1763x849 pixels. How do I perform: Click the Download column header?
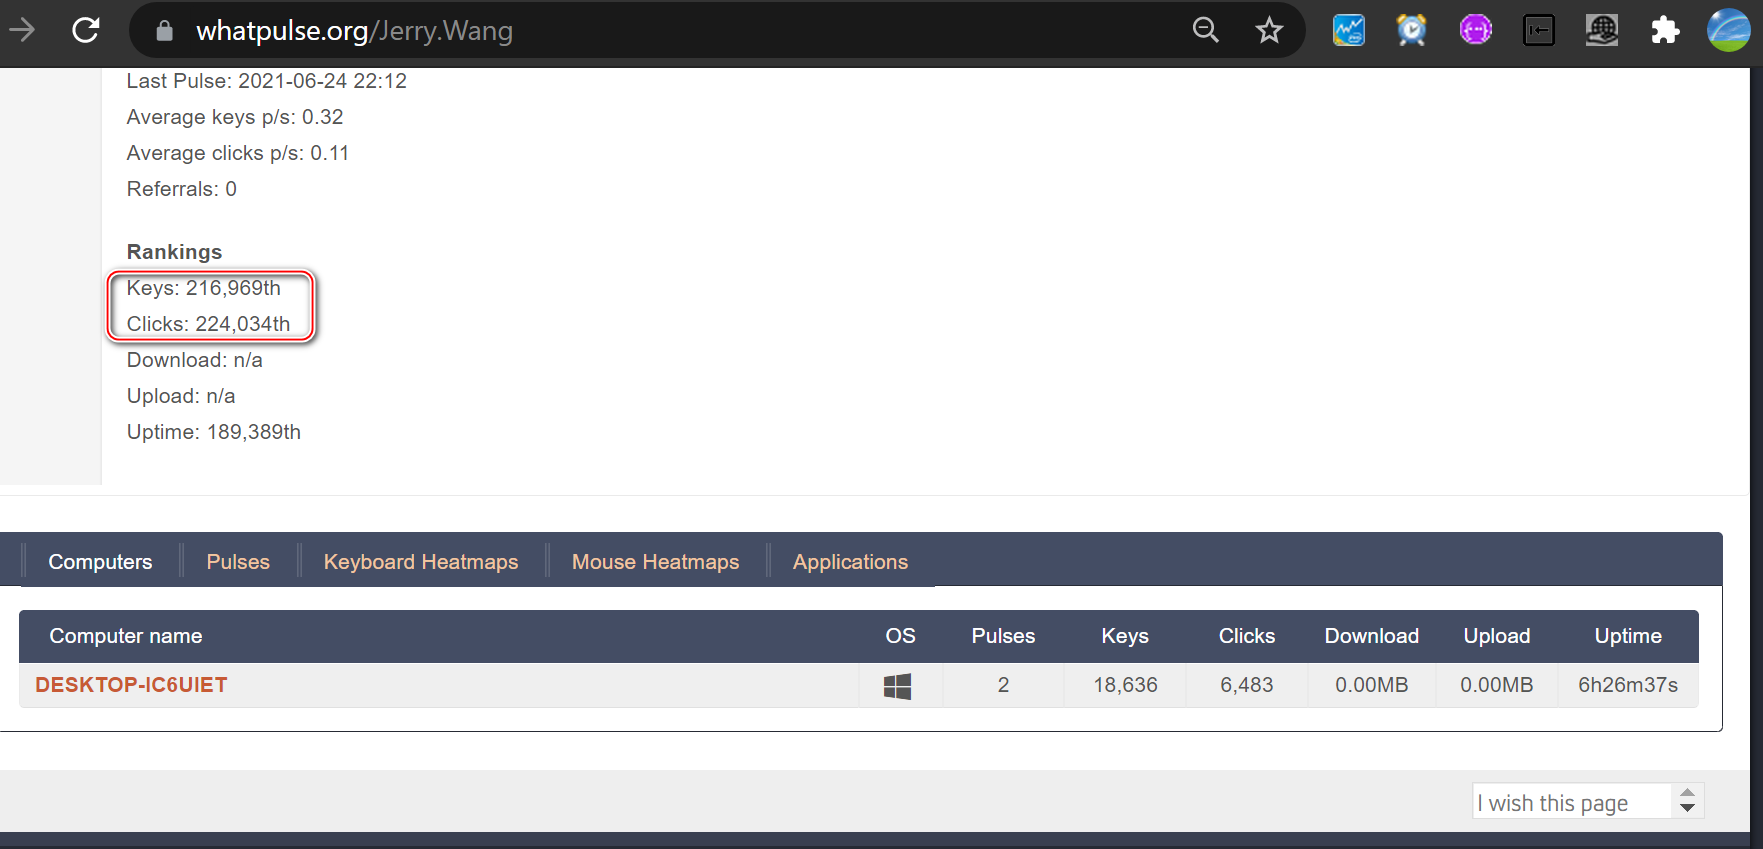(x=1371, y=636)
